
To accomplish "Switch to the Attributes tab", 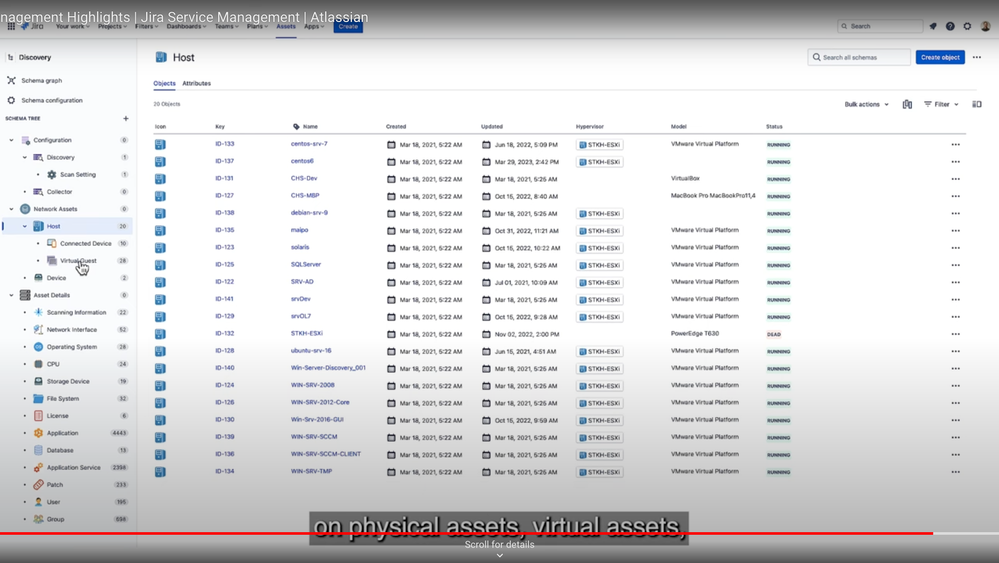I will (x=196, y=83).
